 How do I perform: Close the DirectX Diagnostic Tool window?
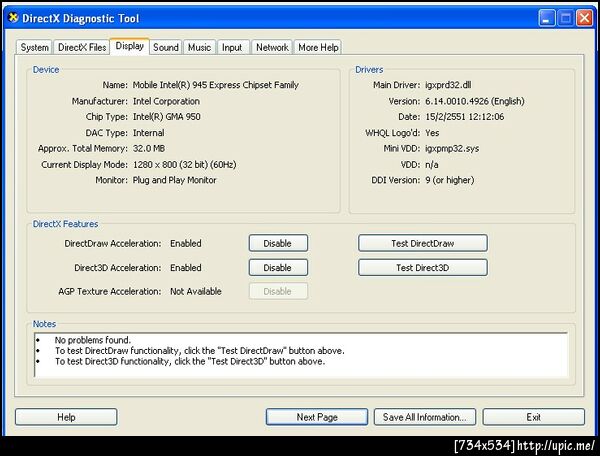point(585,18)
